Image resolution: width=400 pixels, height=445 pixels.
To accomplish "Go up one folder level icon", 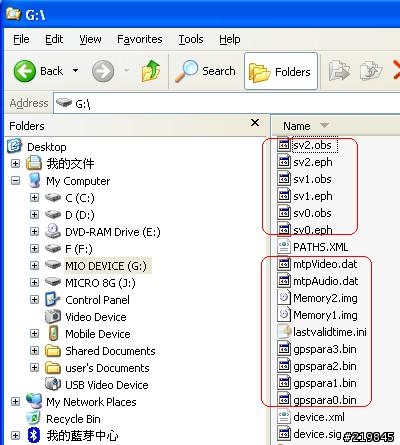I will 151,71.
